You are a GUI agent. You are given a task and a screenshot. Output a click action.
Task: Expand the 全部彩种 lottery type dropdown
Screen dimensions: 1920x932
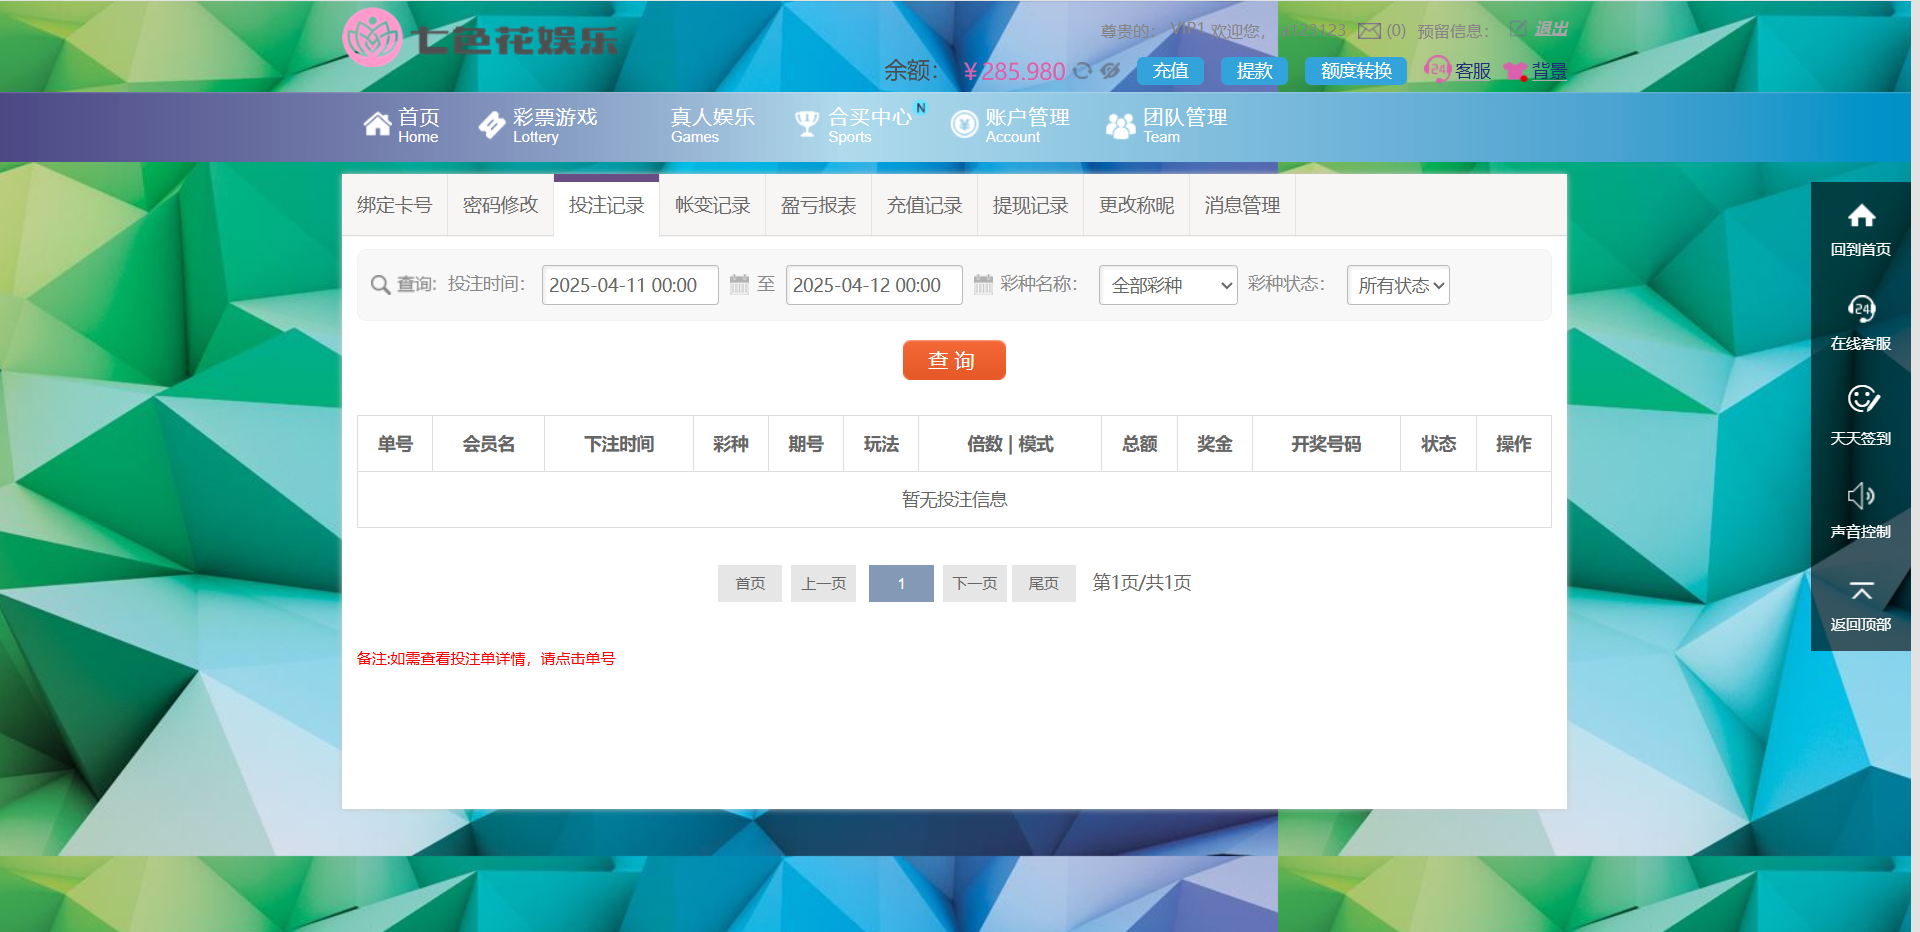pos(1167,285)
